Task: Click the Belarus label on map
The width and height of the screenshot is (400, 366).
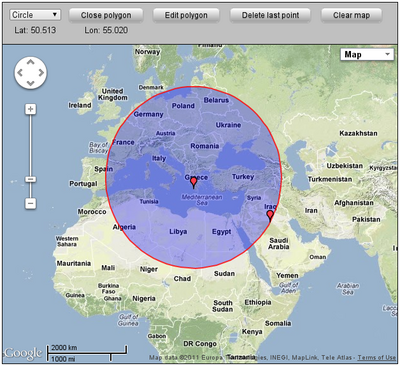Action: click(216, 100)
